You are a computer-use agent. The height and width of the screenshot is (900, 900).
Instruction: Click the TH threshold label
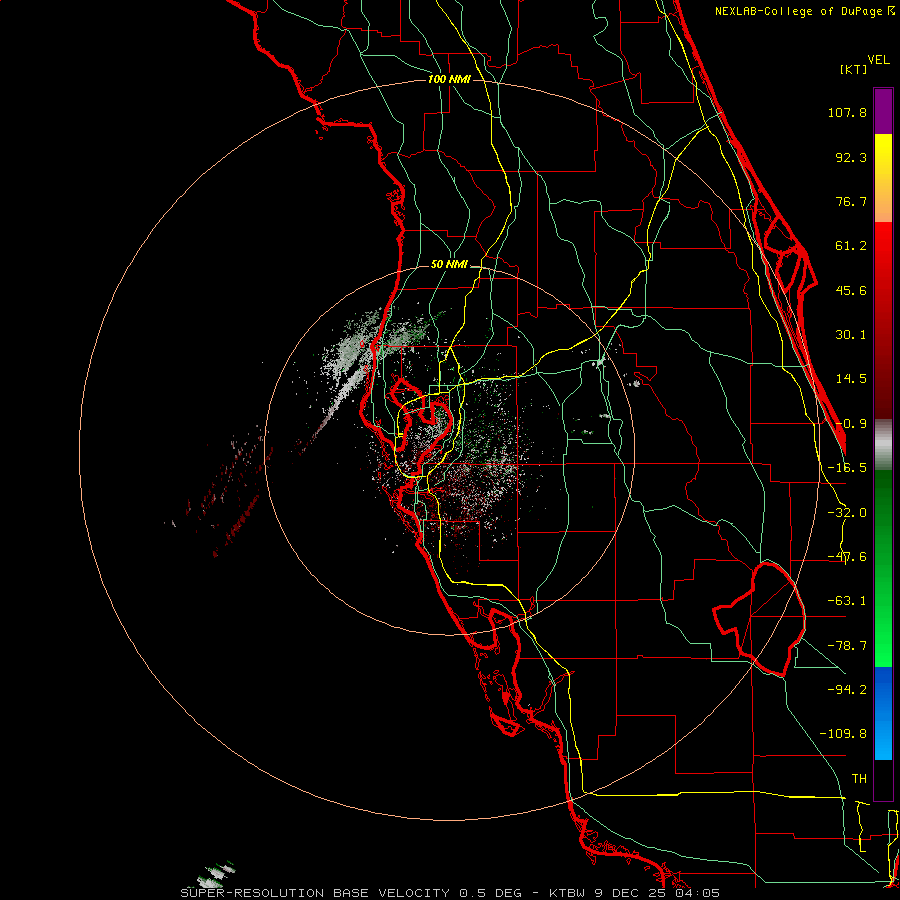click(x=859, y=778)
